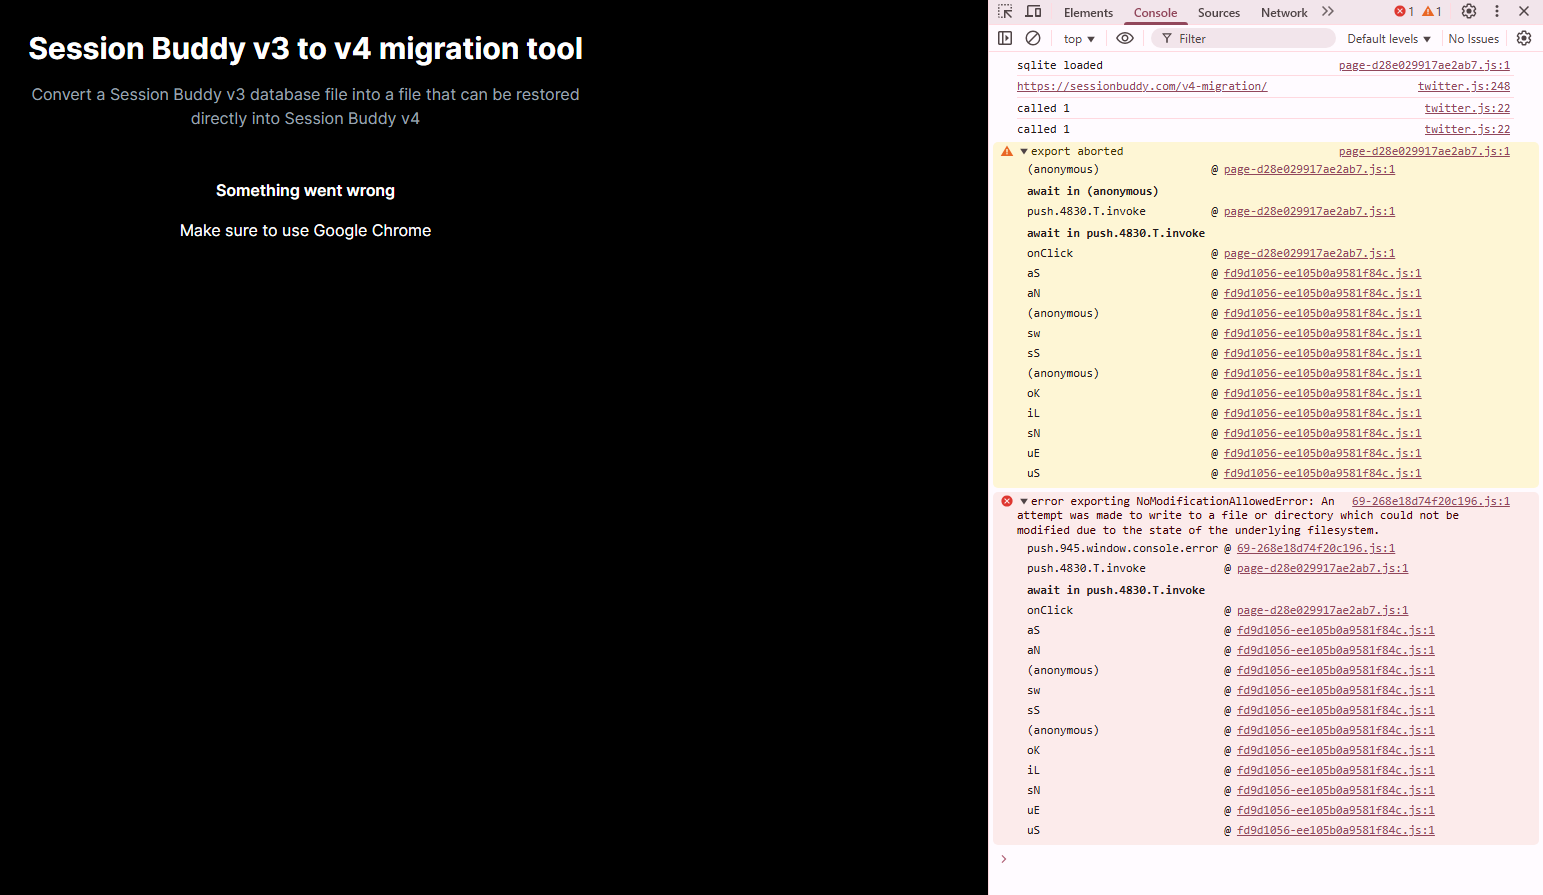Collapse the export aborted warning
This screenshot has height=895, width=1543.
tap(1024, 151)
